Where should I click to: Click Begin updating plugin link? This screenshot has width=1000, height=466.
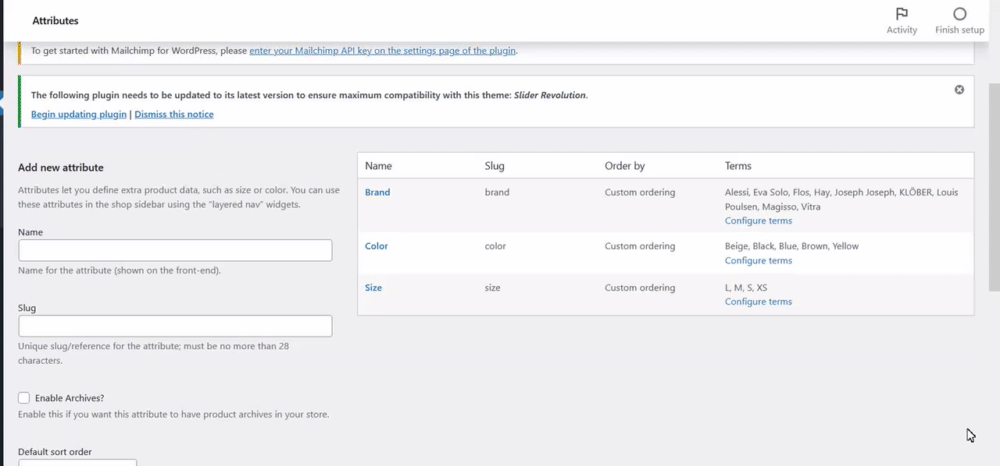coord(79,114)
